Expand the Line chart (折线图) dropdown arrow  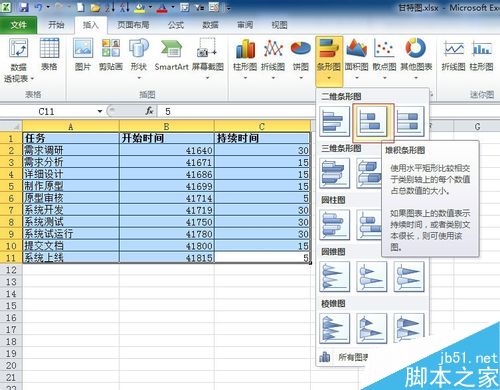coord(273,78)
